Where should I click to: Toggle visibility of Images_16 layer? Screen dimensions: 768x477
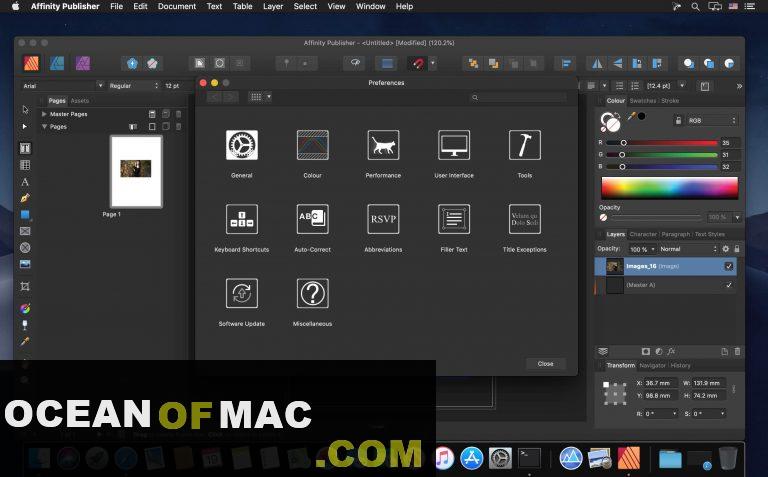coord(729,266)
